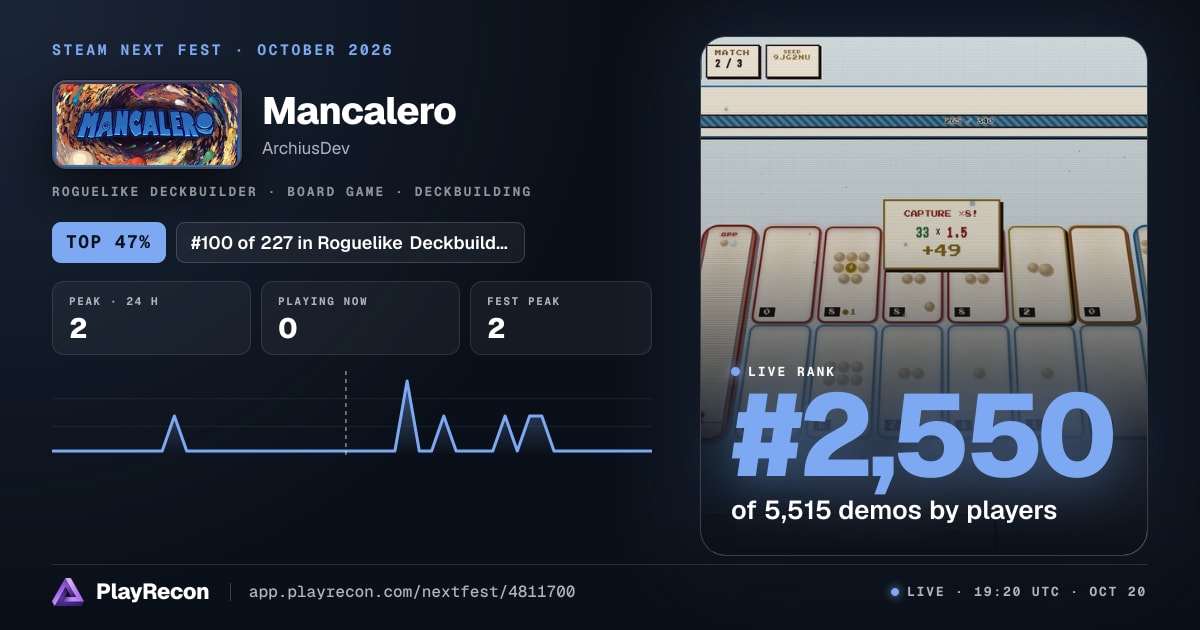Click the tallest peak in the player chart

coord(407,383)
